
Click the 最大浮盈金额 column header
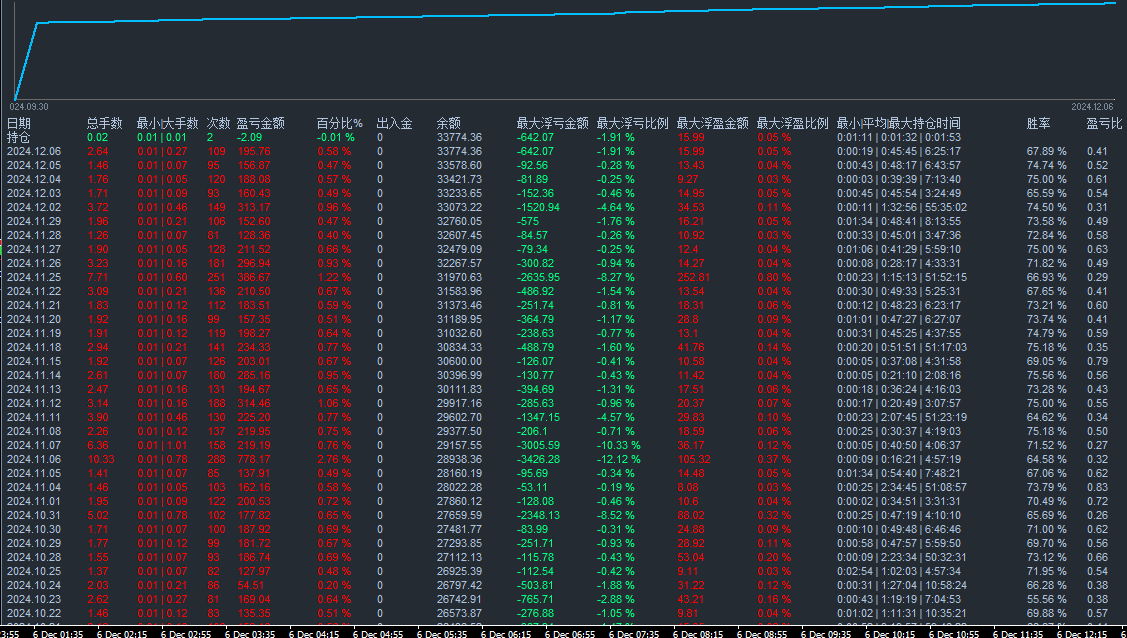712,124
